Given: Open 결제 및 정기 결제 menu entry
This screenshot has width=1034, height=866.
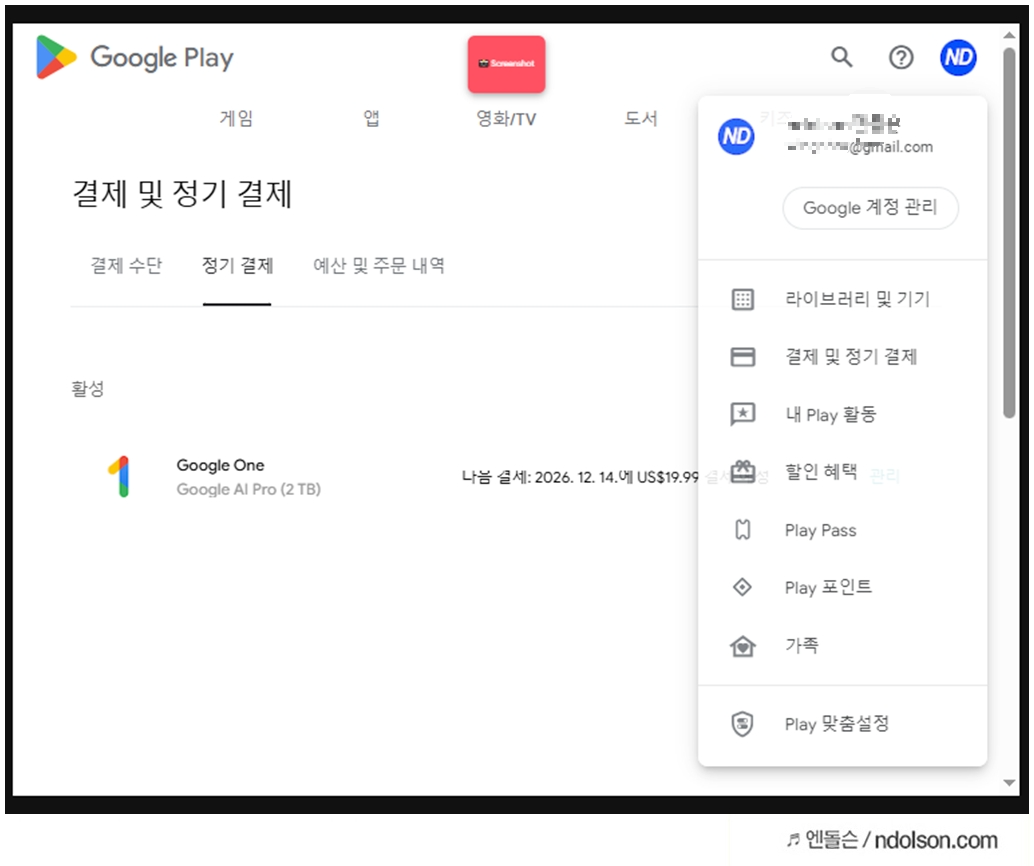Looking at the screenshot, I should click(x=842, y=357).
